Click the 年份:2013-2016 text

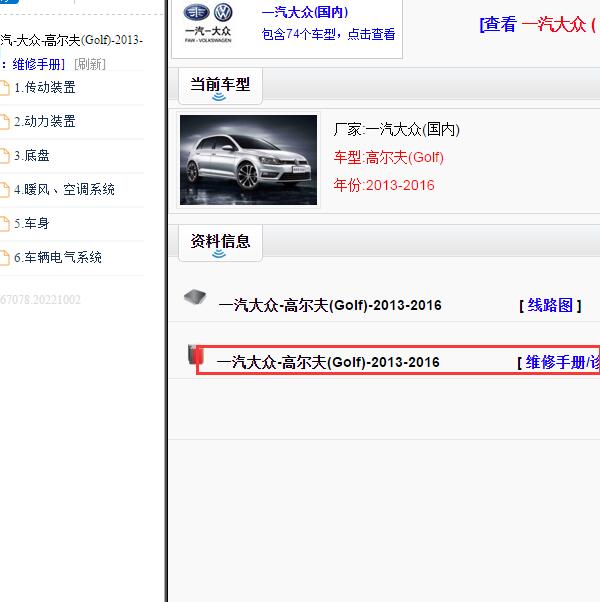pyautogui.click(x=384, y=185)
